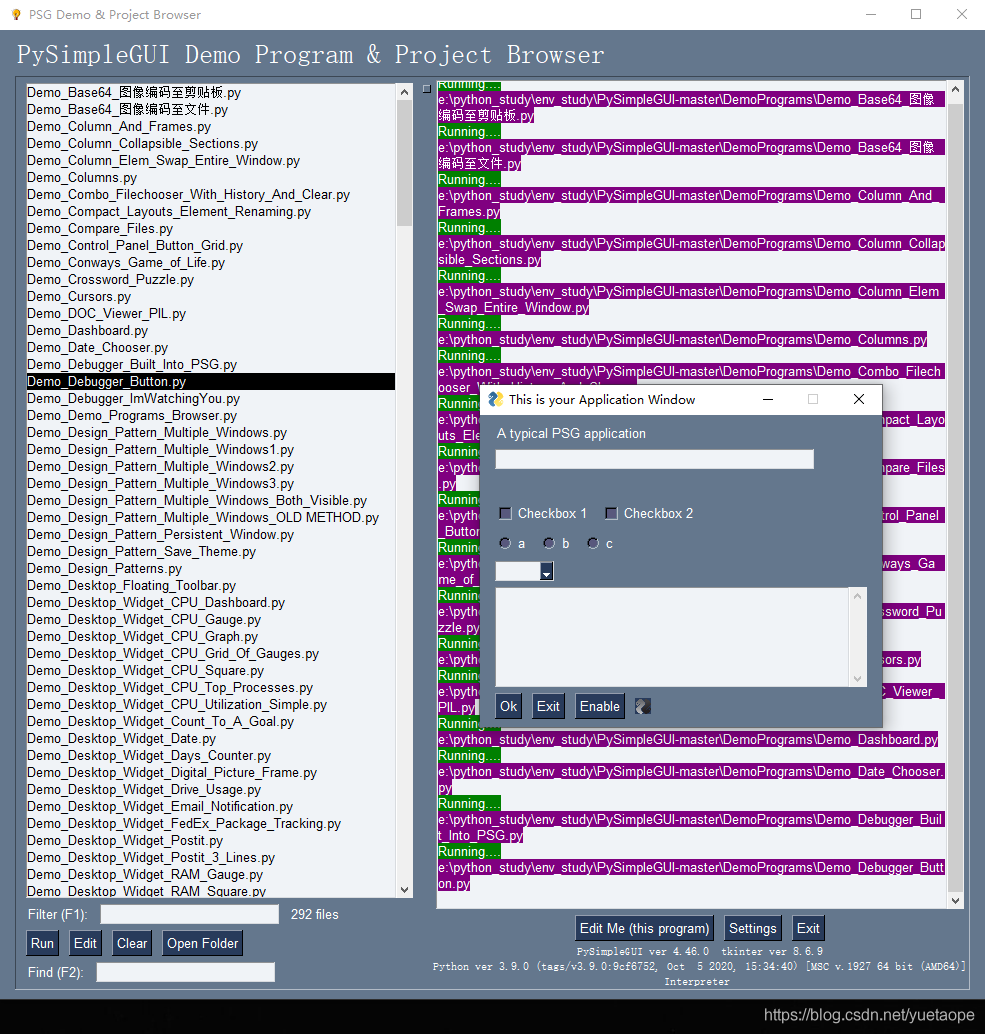
Task: Select Demo_Desktop_Floating_Toolbar.py
Action: pos(211,586)
